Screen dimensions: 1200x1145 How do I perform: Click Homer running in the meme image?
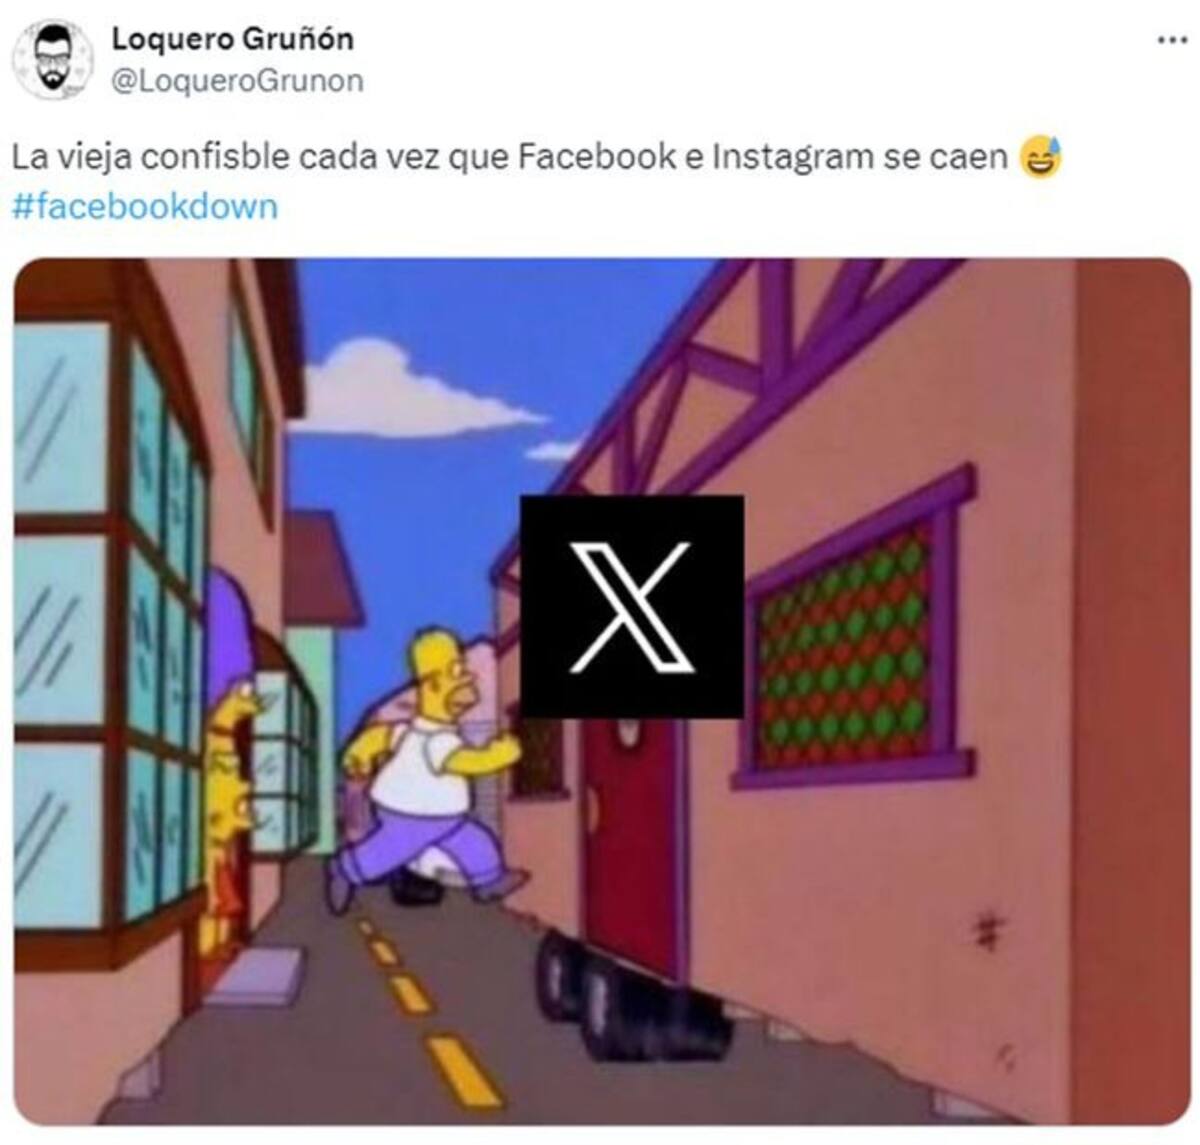(x=426, y=768)
